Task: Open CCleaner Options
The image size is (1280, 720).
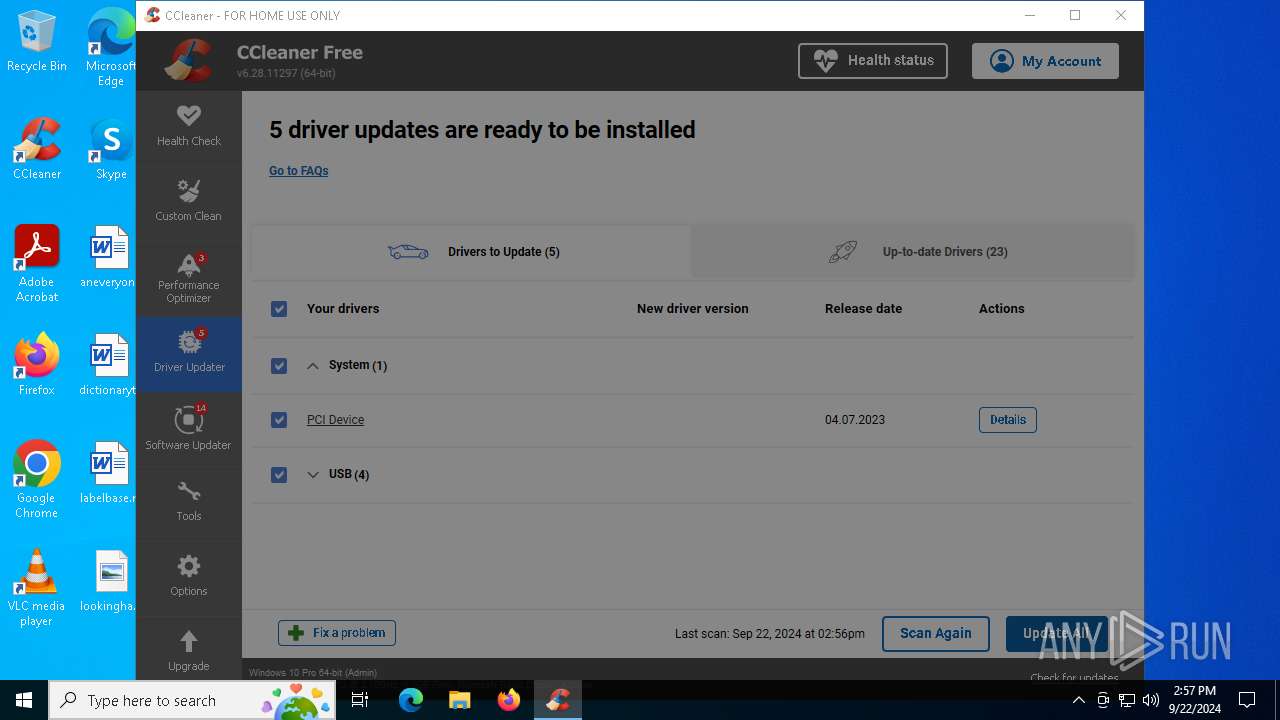Action: tap(189, 576)
